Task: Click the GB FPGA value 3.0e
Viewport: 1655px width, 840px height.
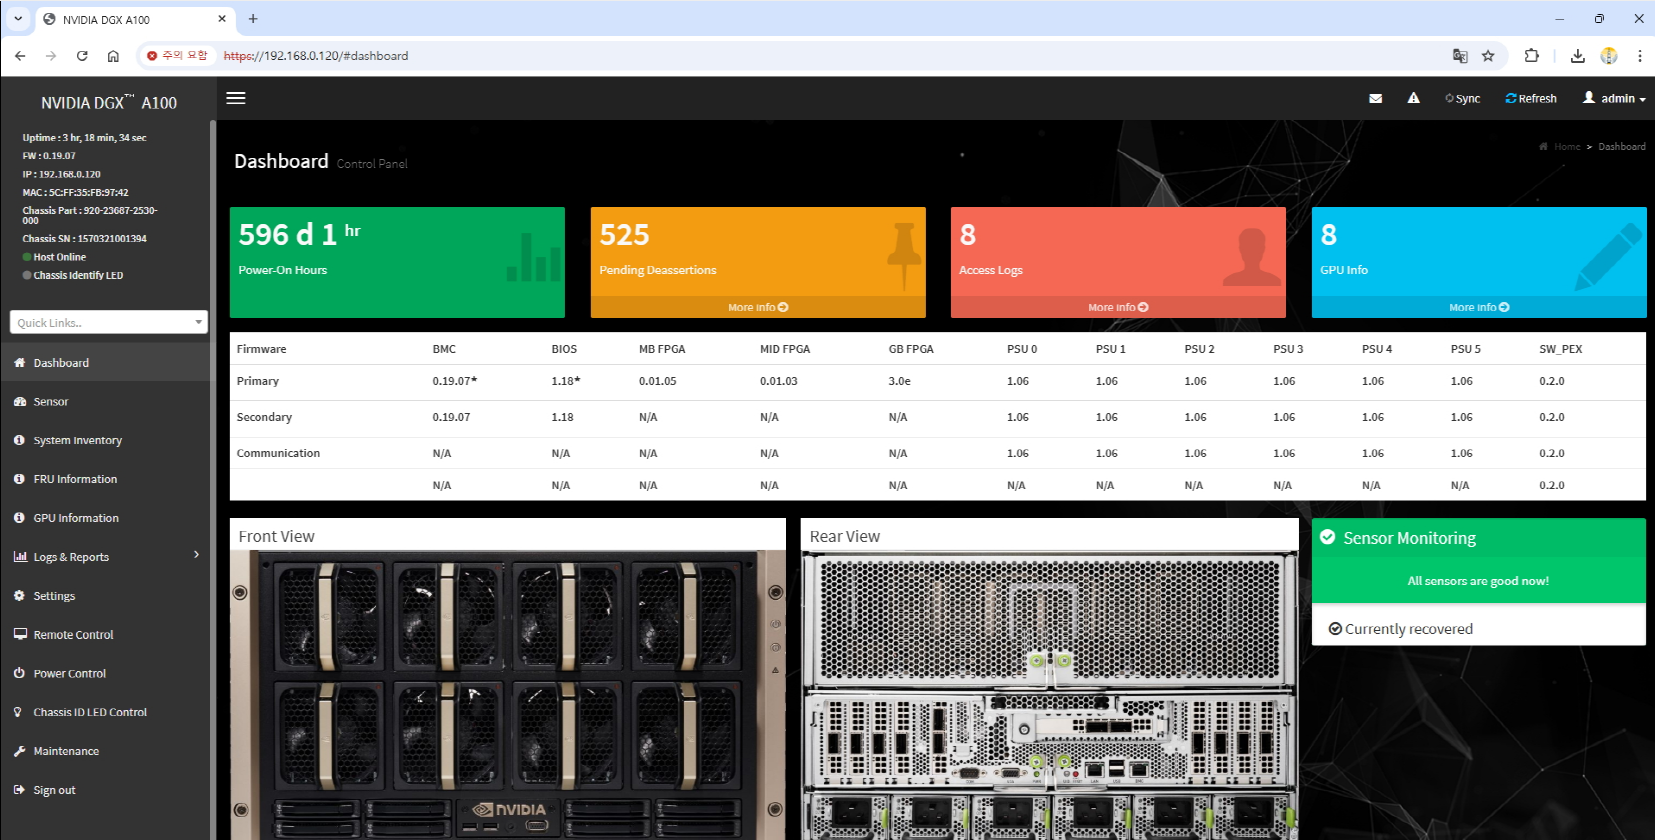Action: (899, 381)
